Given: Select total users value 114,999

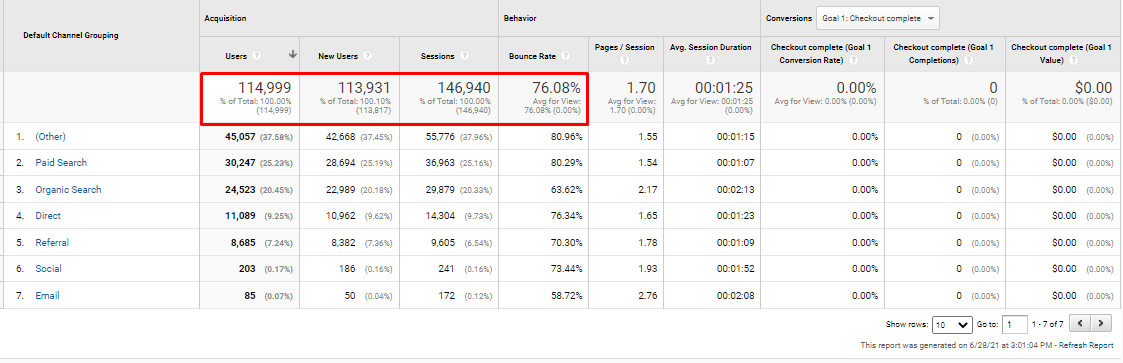Looking at the screenshot, I should 264,88.
